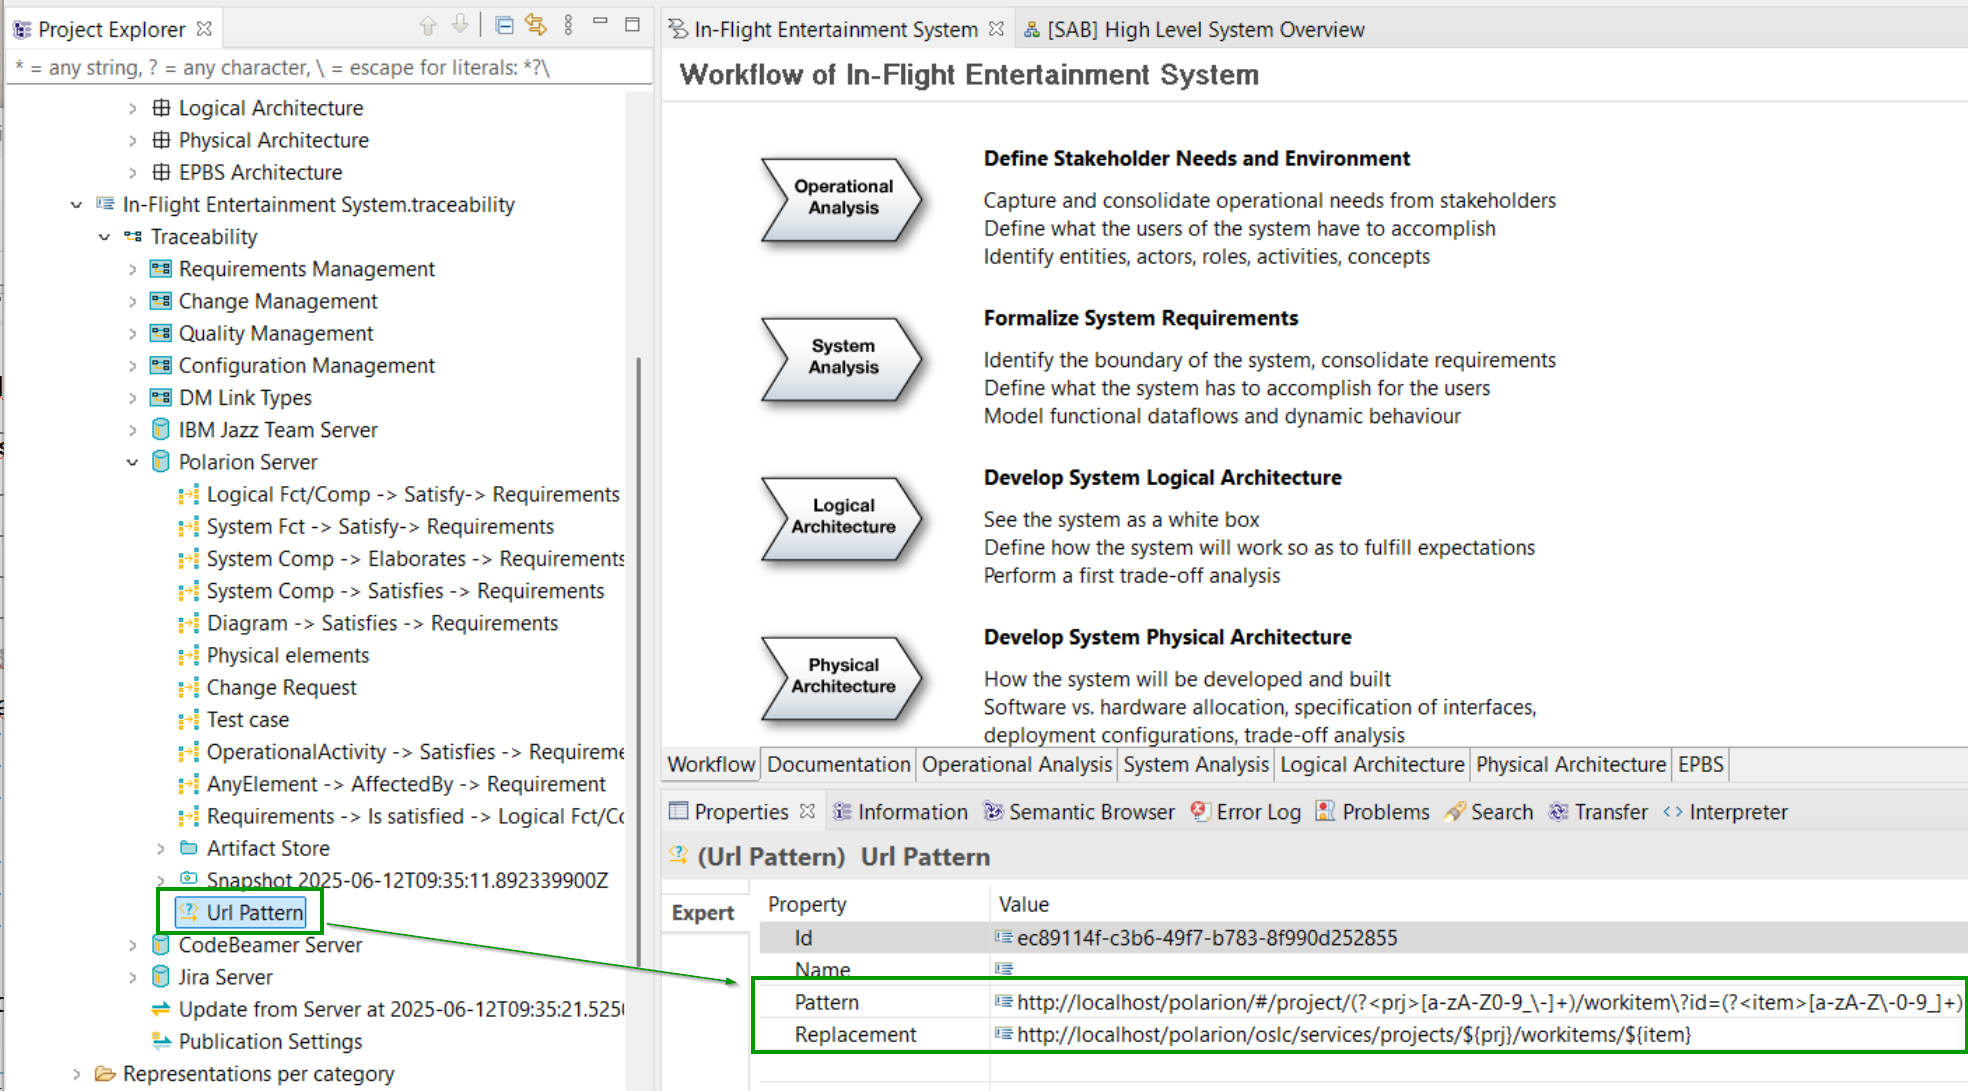Image resolution: width=1968 pixels, height=1091 pixels.
Task: Edit the Pattern property value
Action: click(x=1480, y=1002)
